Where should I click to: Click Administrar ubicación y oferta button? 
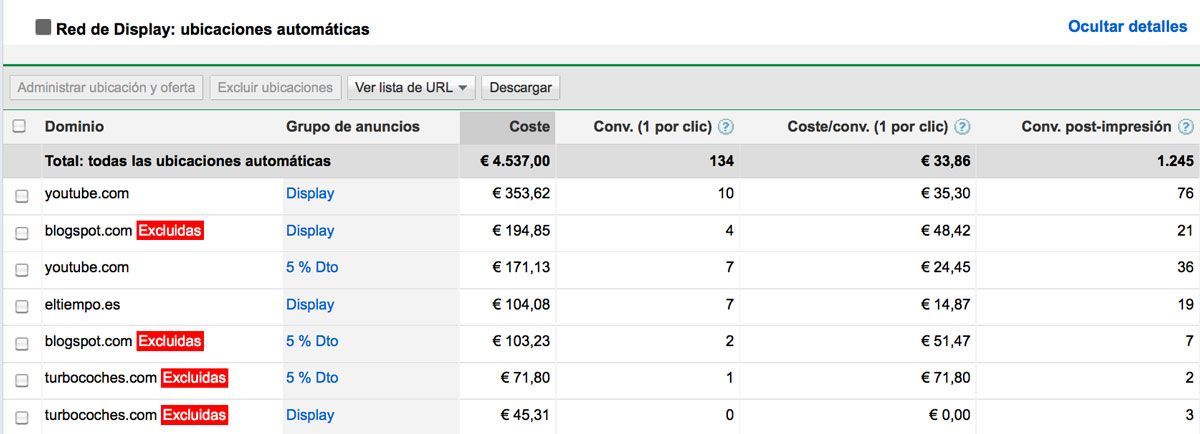click(106, 88)
